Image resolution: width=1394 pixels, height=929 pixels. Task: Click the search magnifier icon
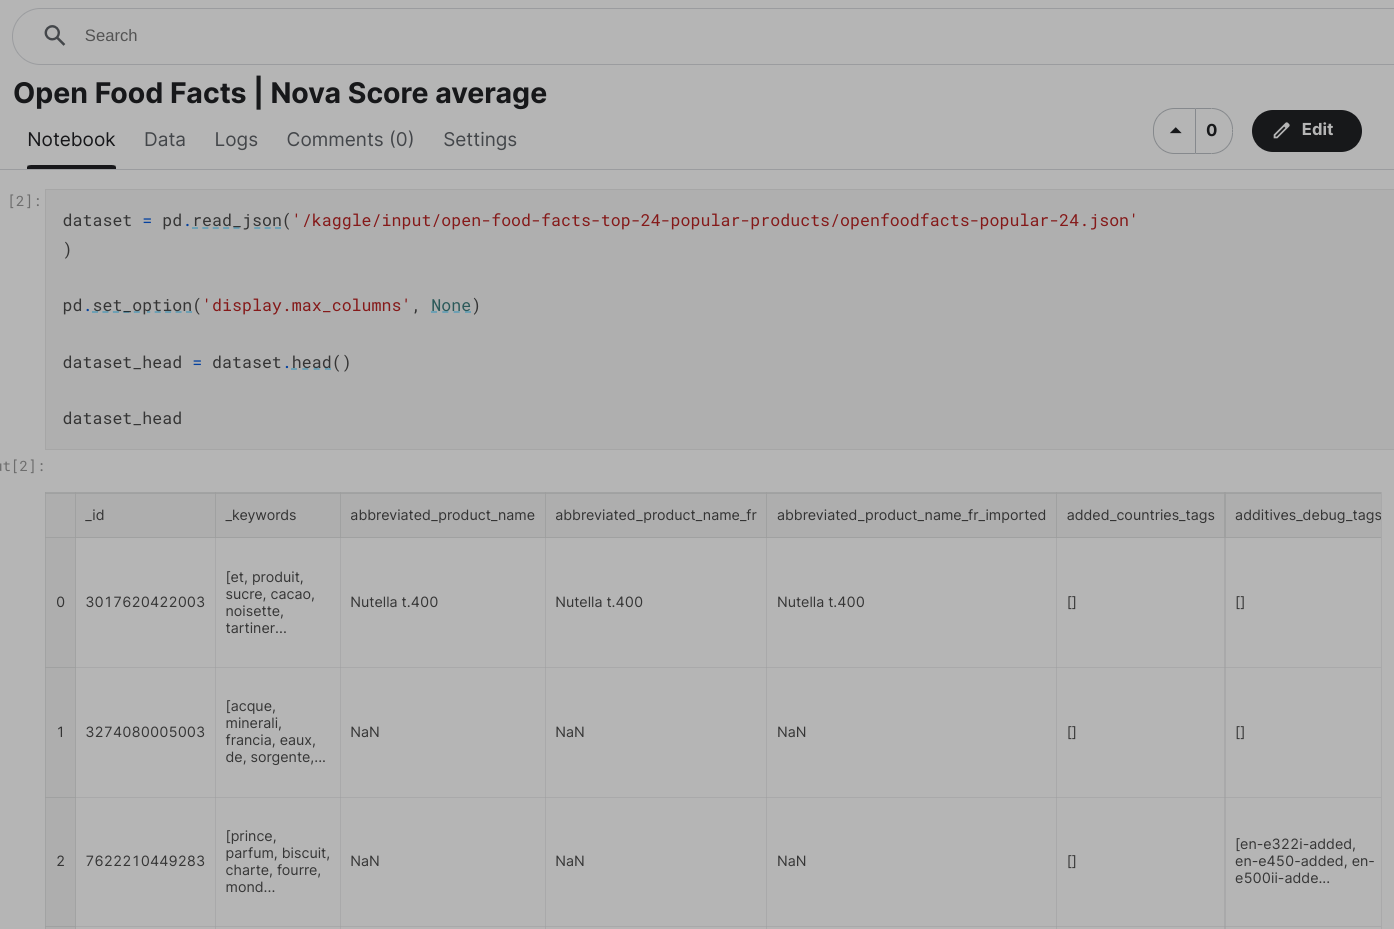55,36
